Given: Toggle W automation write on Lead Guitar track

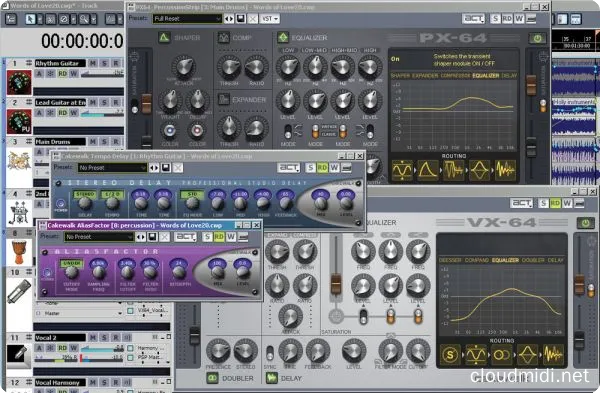Looking at the screenshot, I should (74, 113).
